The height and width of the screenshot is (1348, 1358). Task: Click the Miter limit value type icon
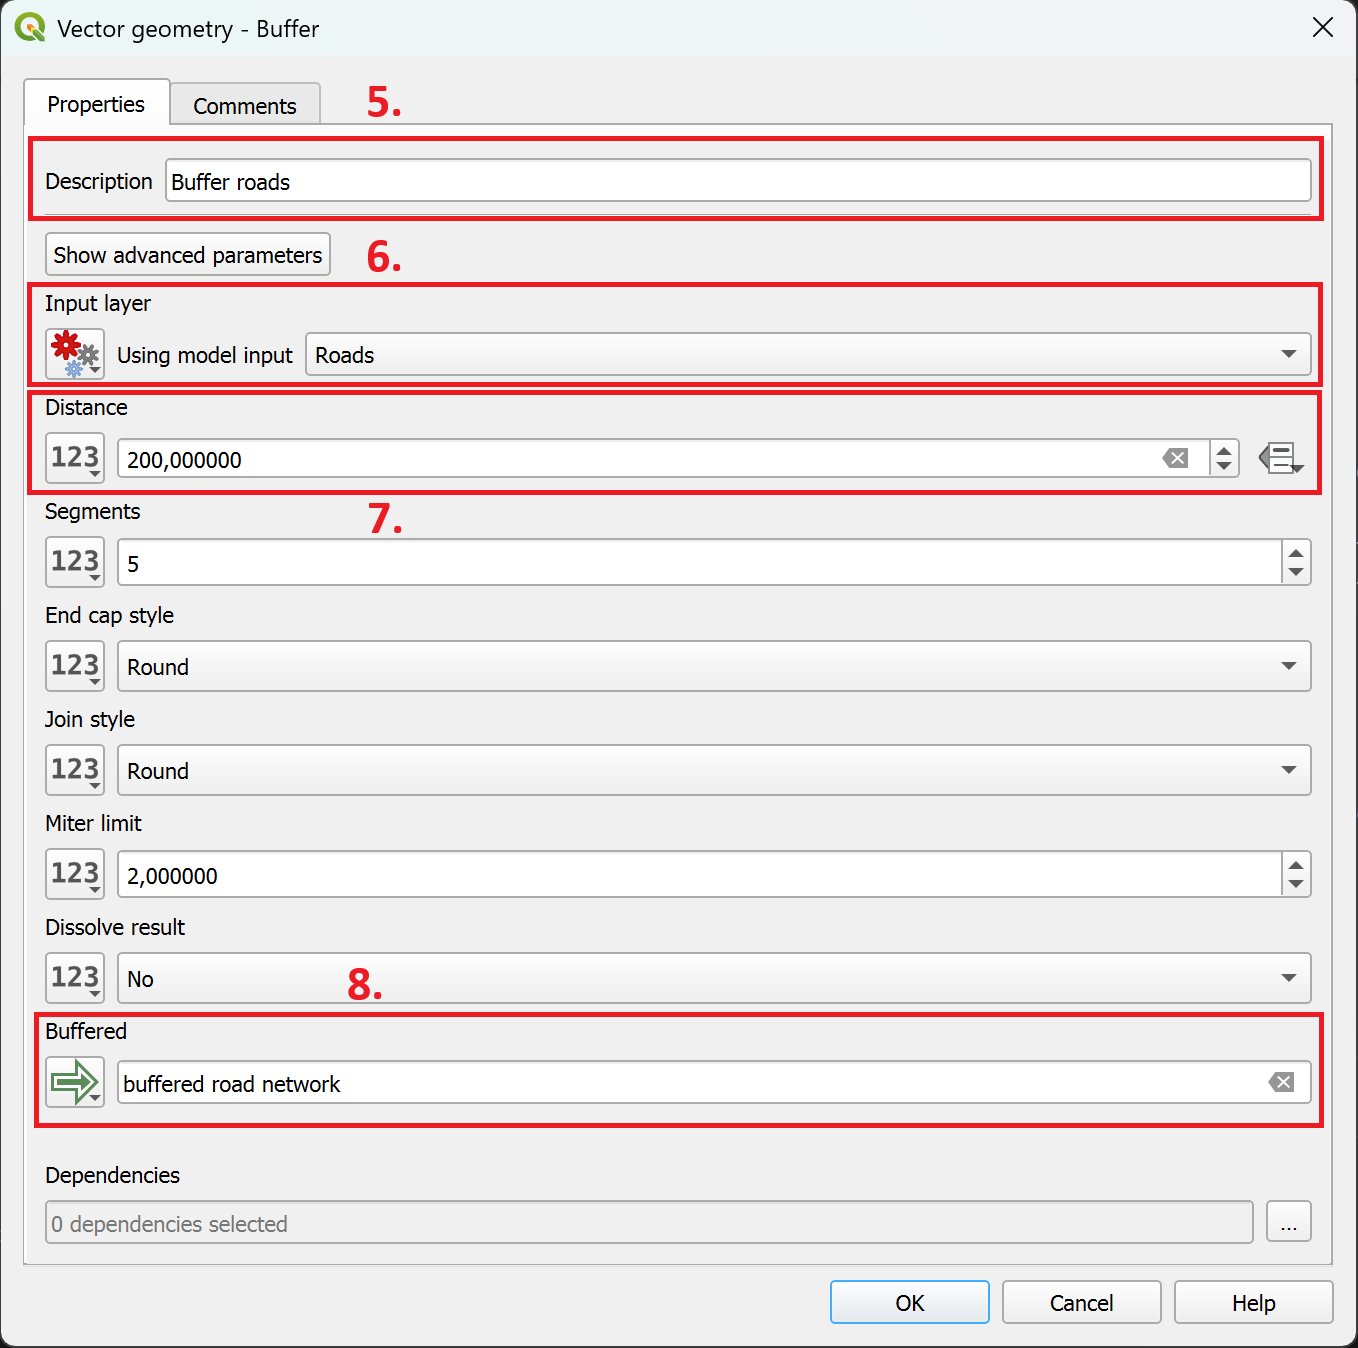(x=74, y=874)
